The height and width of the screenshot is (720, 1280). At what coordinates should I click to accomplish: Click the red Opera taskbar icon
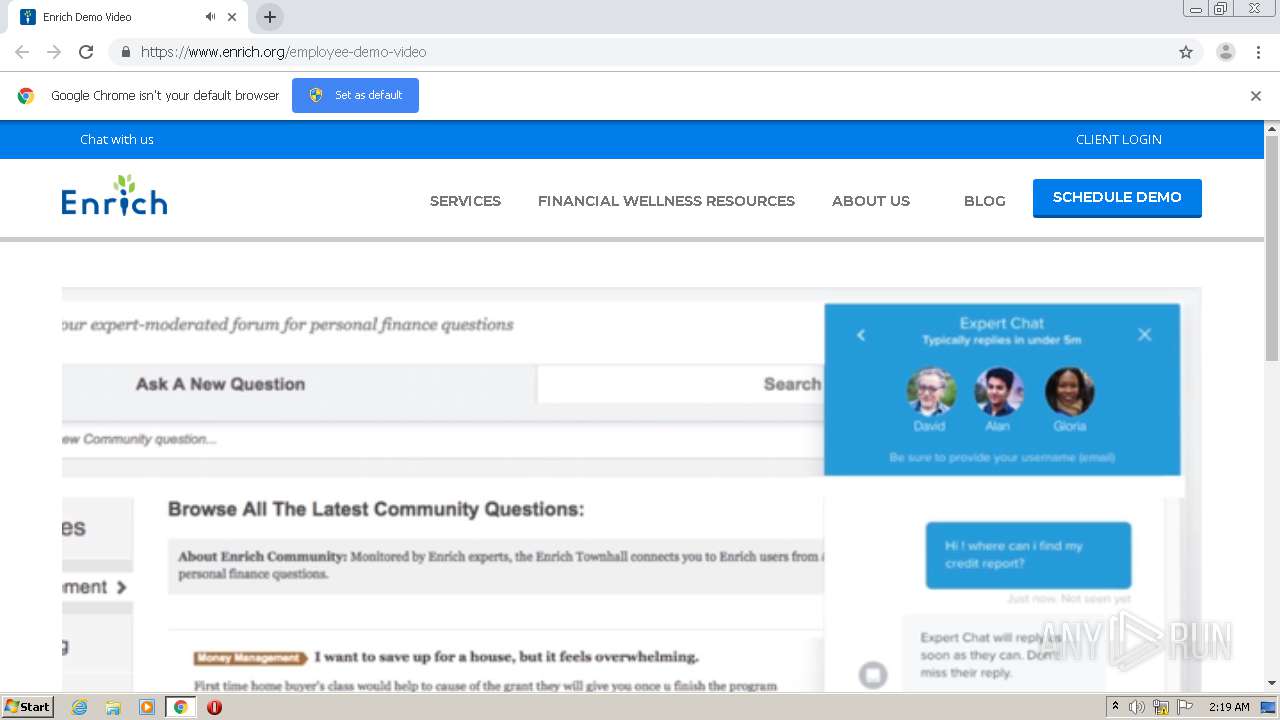tap(214, 707)
